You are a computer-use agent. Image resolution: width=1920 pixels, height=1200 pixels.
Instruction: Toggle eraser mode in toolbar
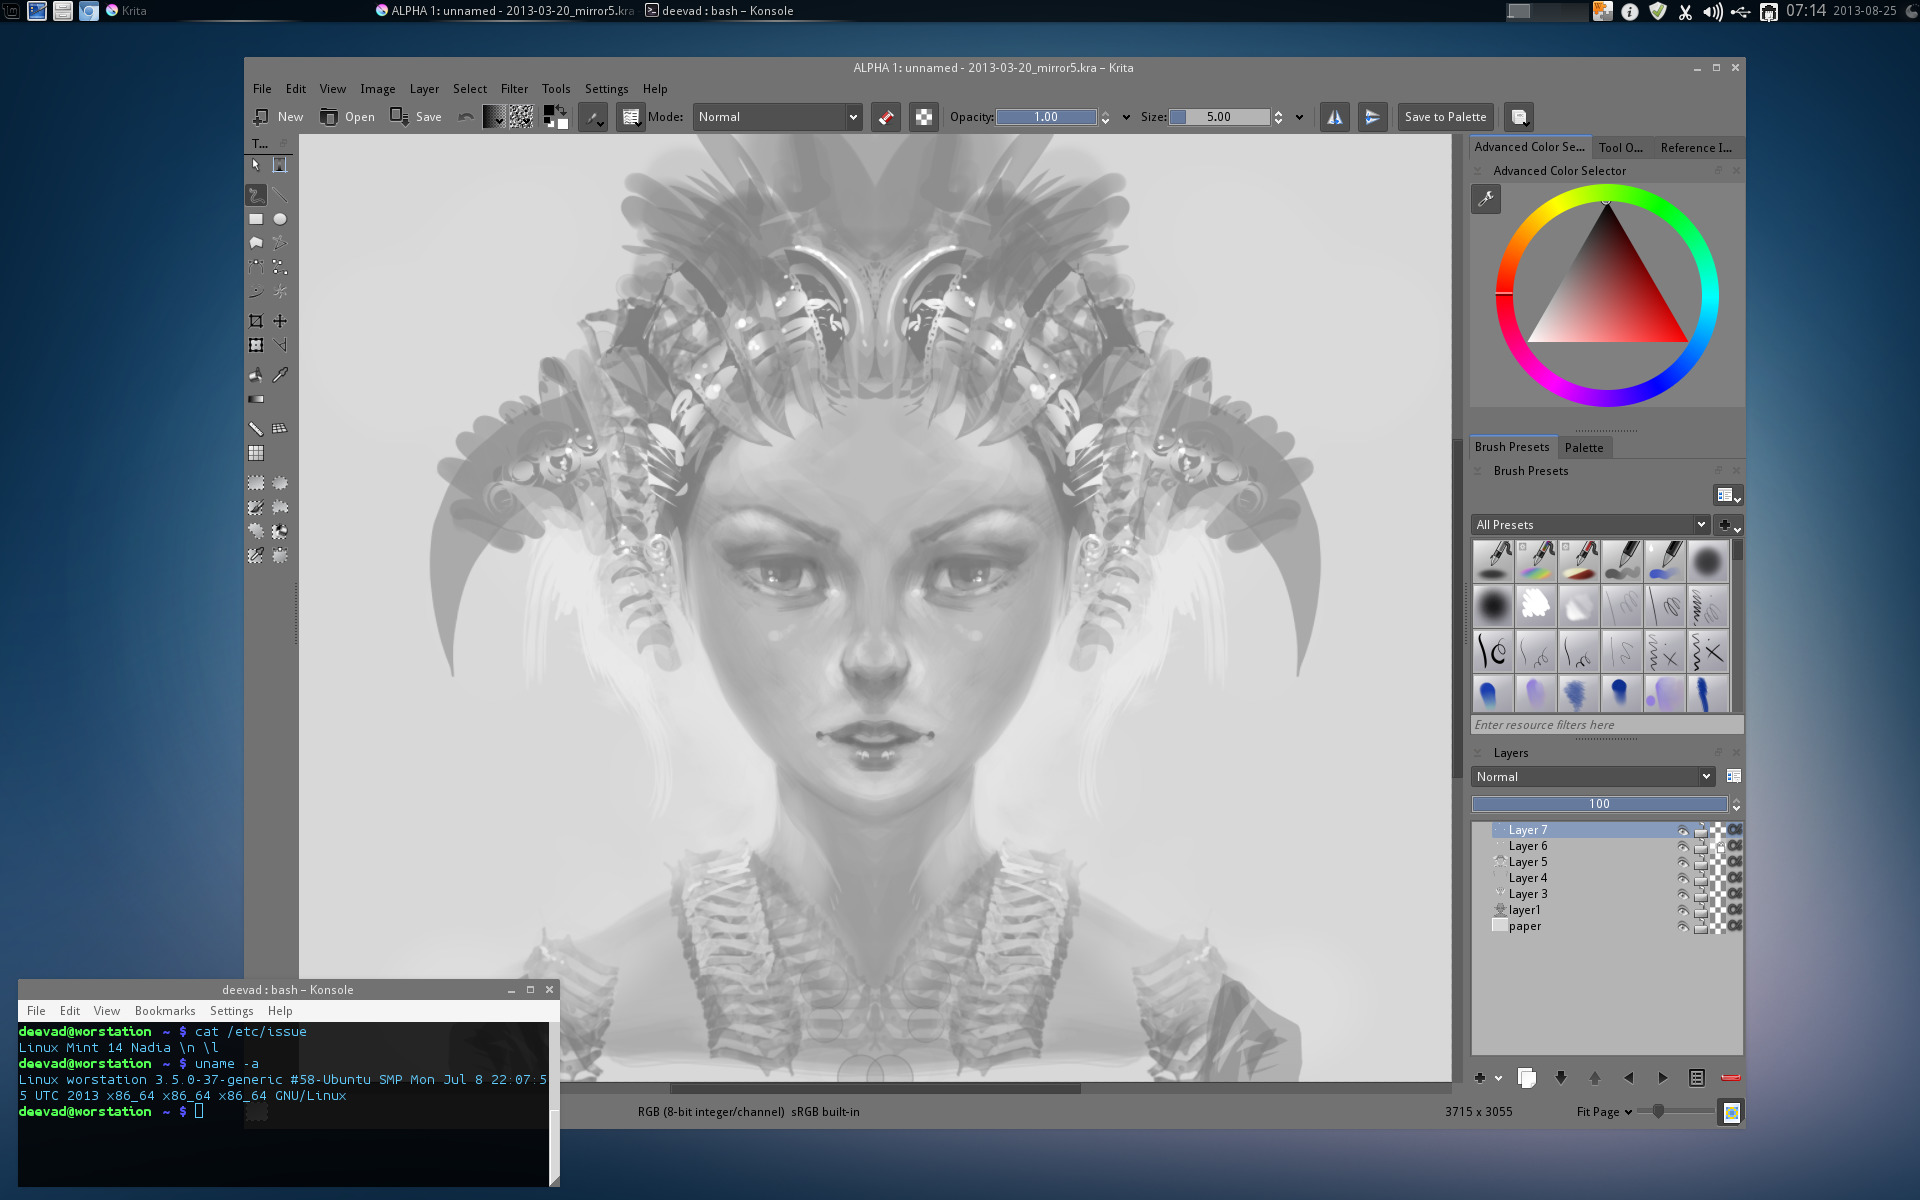pos(886,117)
